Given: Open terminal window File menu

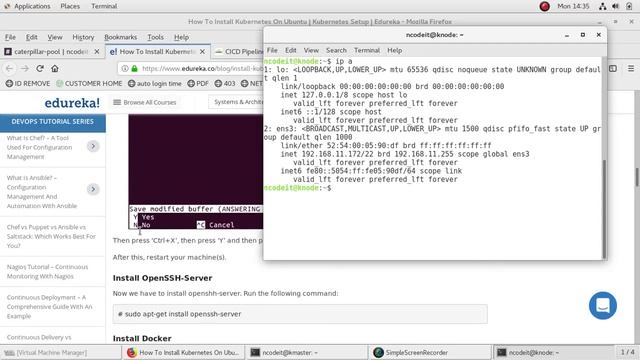Looking at the screenshot, I should [272, 50].
